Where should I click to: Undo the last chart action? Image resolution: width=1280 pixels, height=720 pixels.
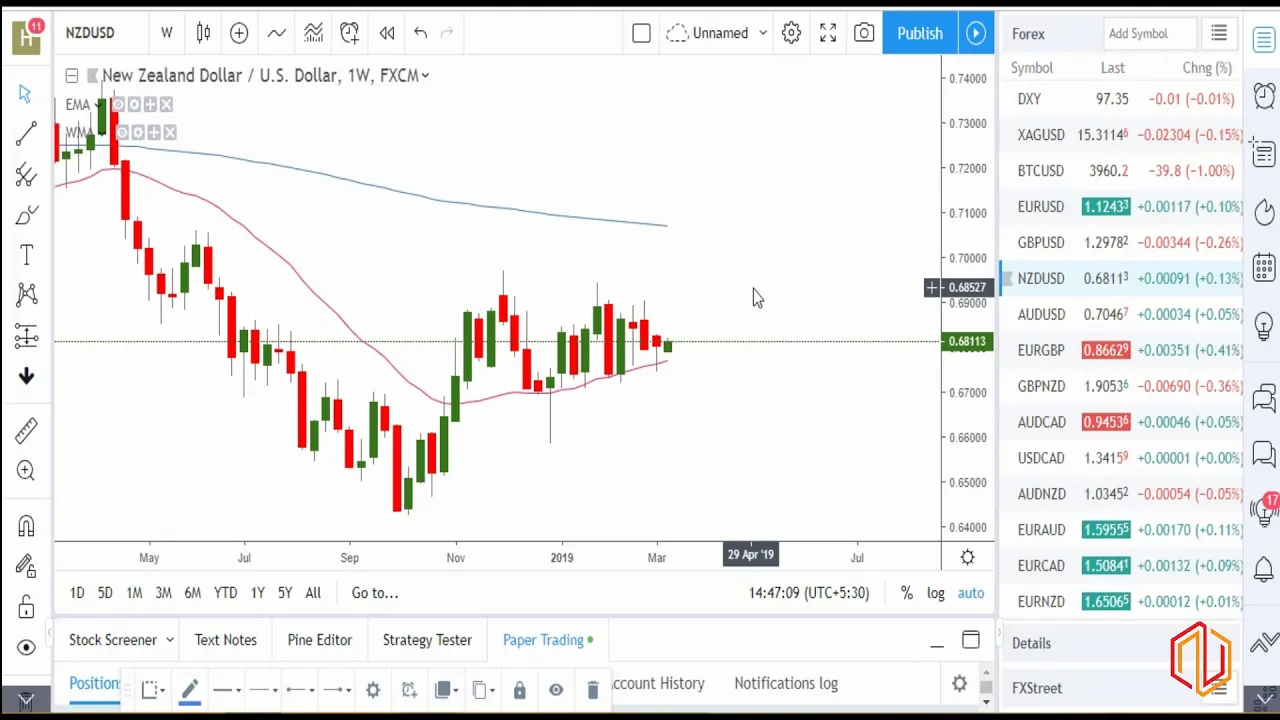click(x=420, y=33)
